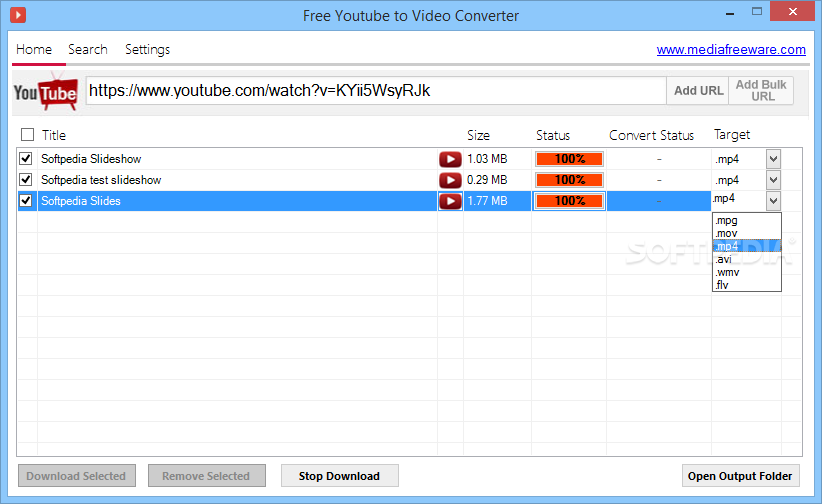The image size is (822, 504).
Task: Click into the YouTube URL input field
Action: pyautogui.click(x=376, y=91)
